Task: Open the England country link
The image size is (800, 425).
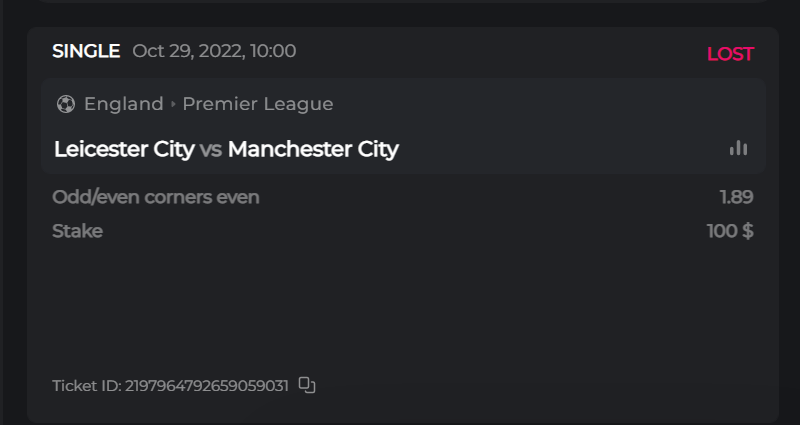Action: coord(123,104)
